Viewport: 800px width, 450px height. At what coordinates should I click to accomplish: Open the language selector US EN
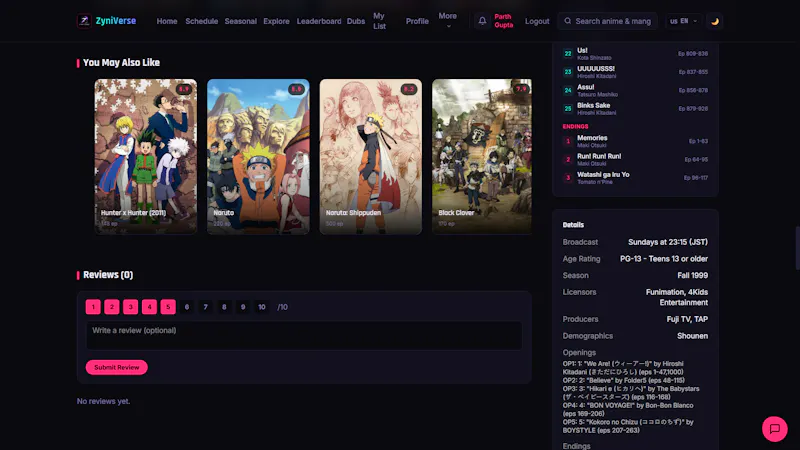[683, 21]
